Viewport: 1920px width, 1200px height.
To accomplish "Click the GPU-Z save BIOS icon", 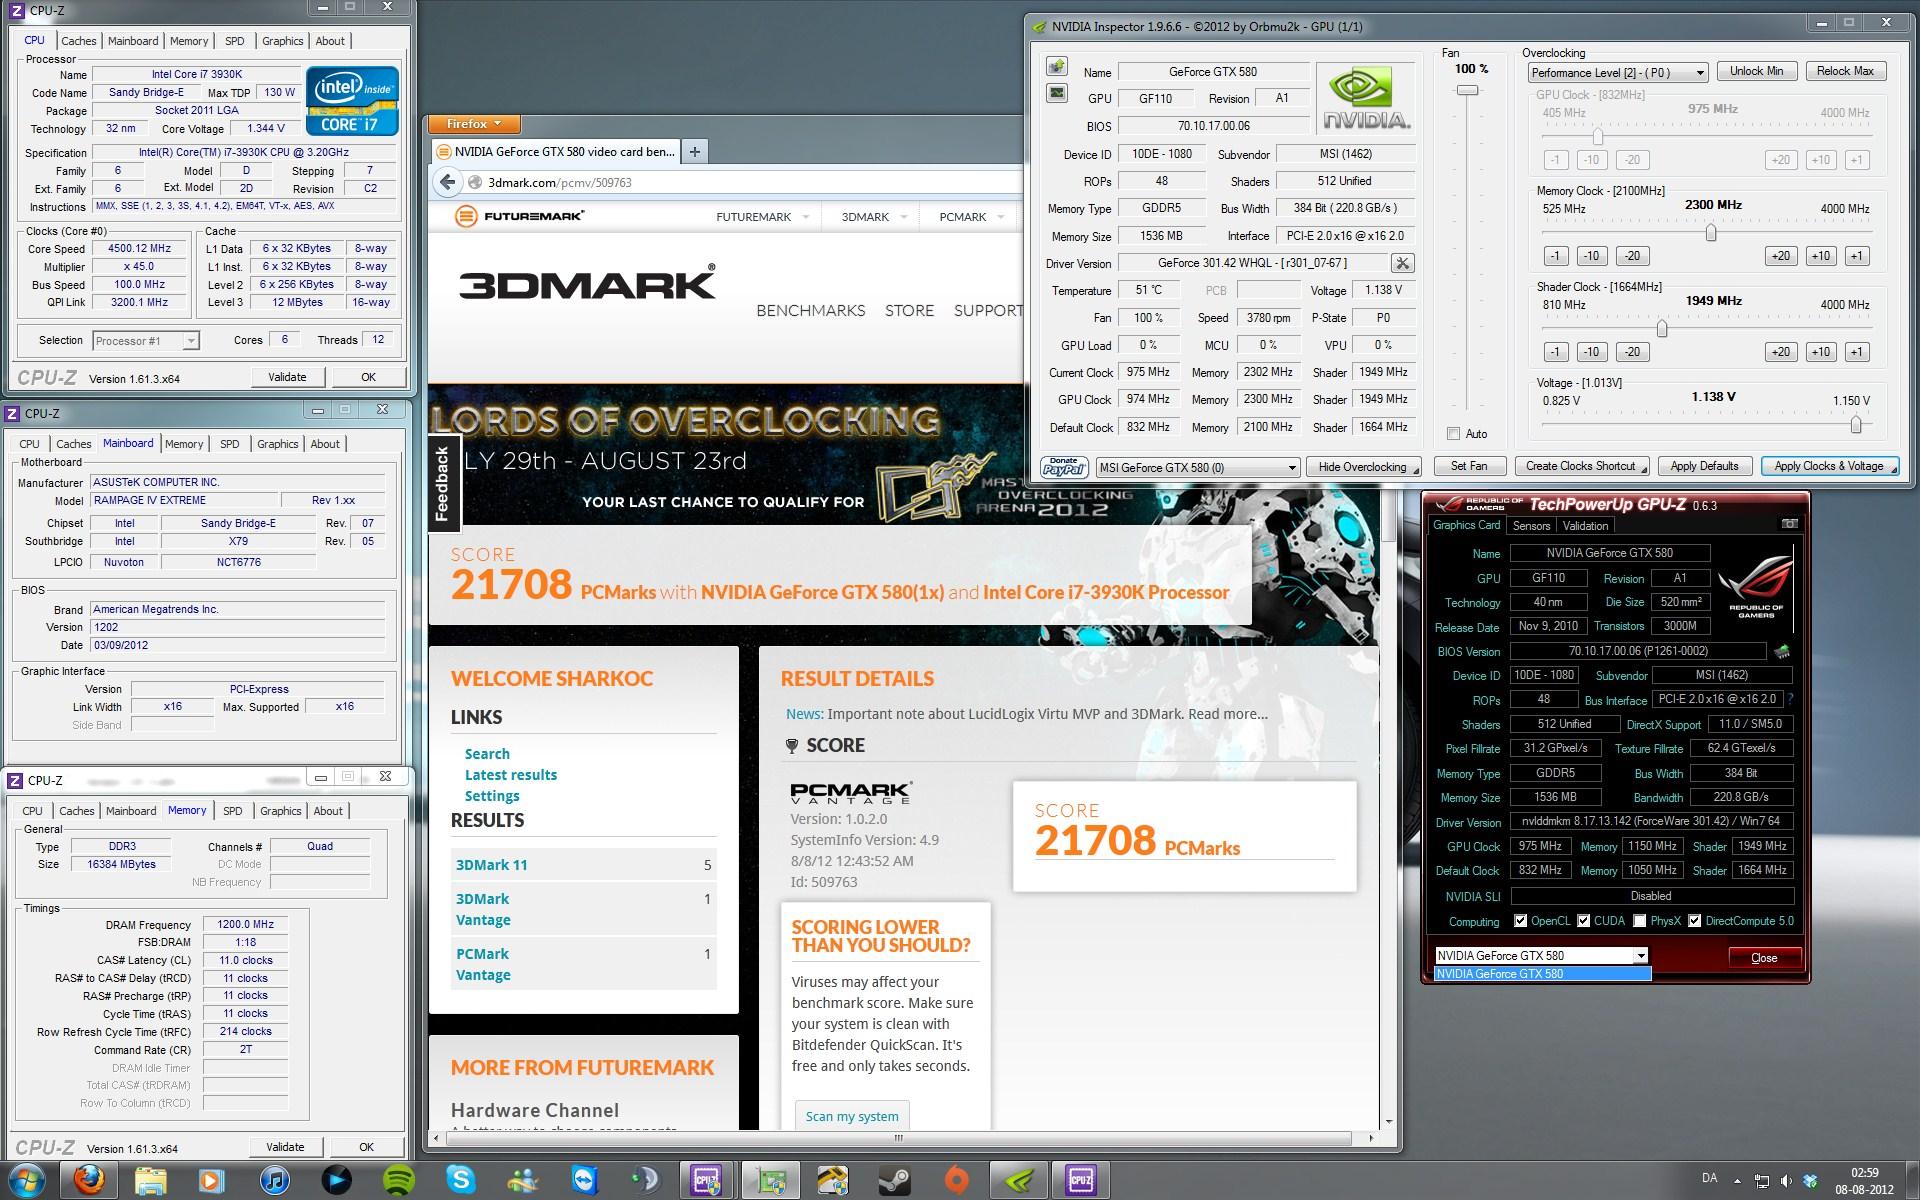I will point(1781,652).
